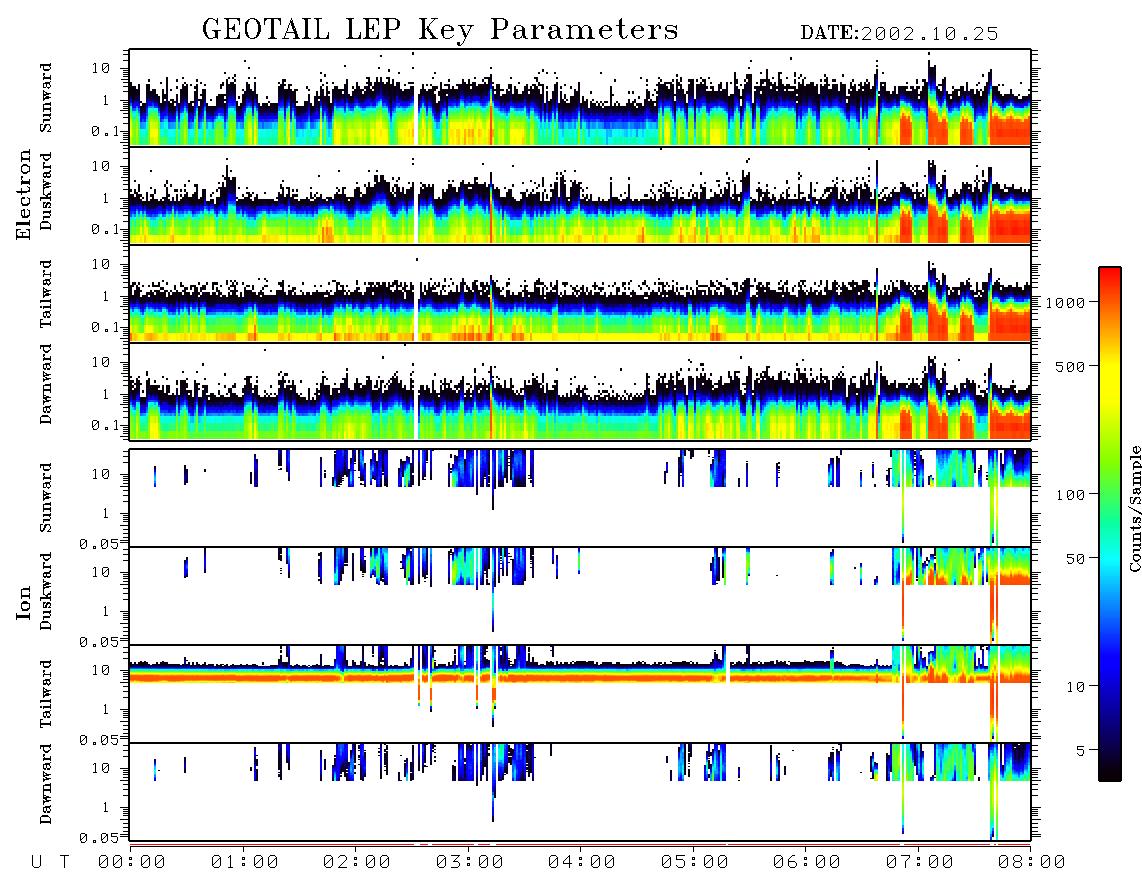
Task: Click the "Counts/Sample" colorbar label
Action: [1135, 508]
